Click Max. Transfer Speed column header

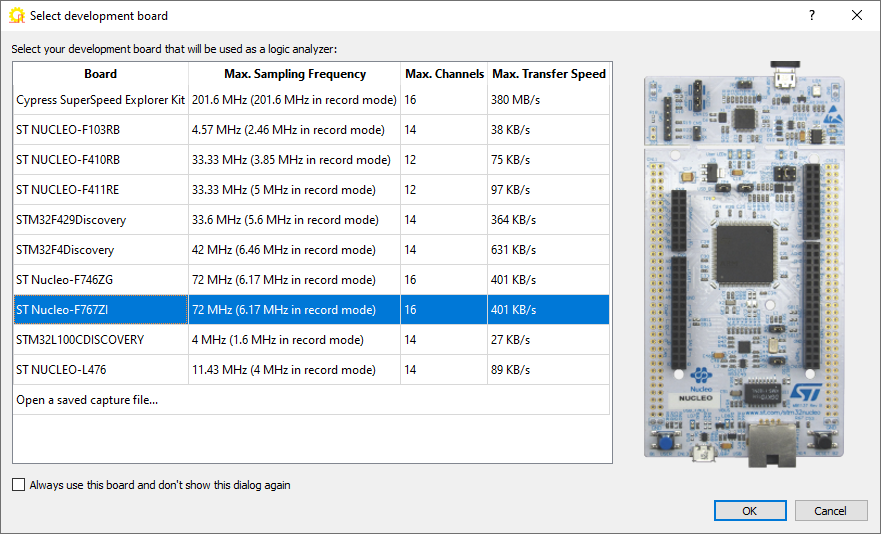pyautogui.click(x=548, y=74)
